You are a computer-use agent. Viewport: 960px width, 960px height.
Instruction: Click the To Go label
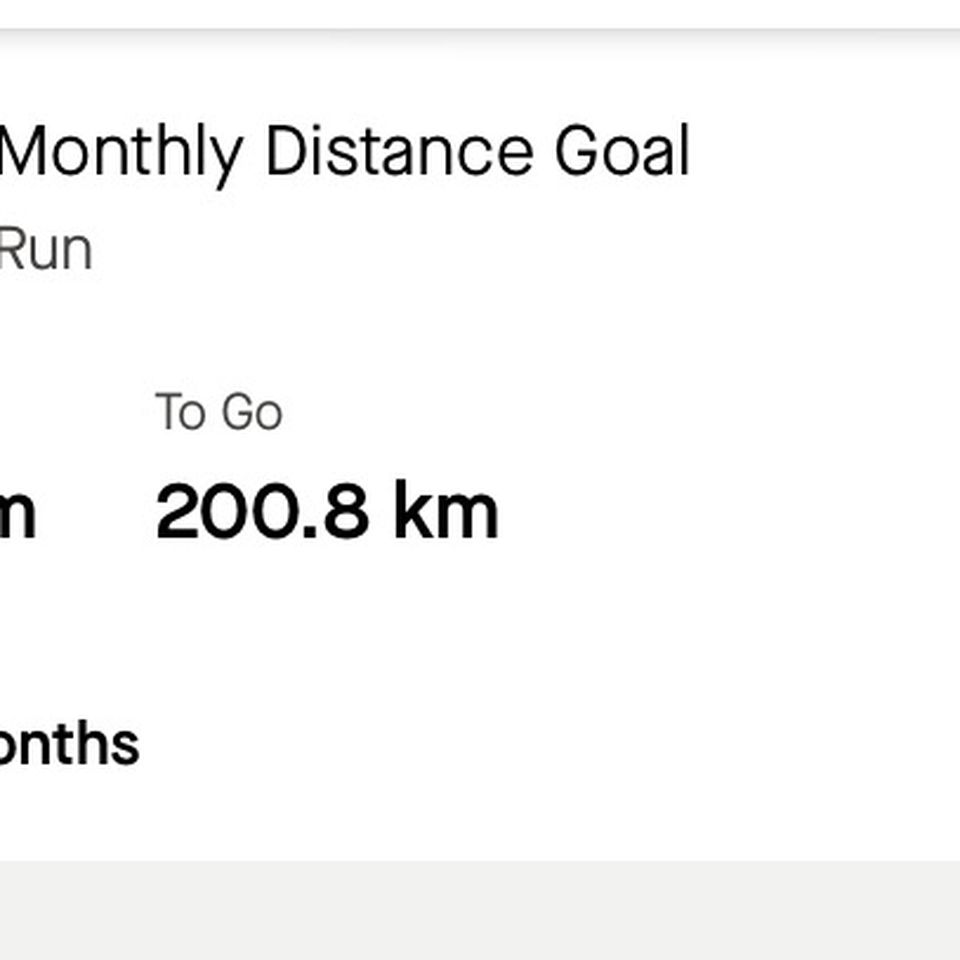(219, 411)
